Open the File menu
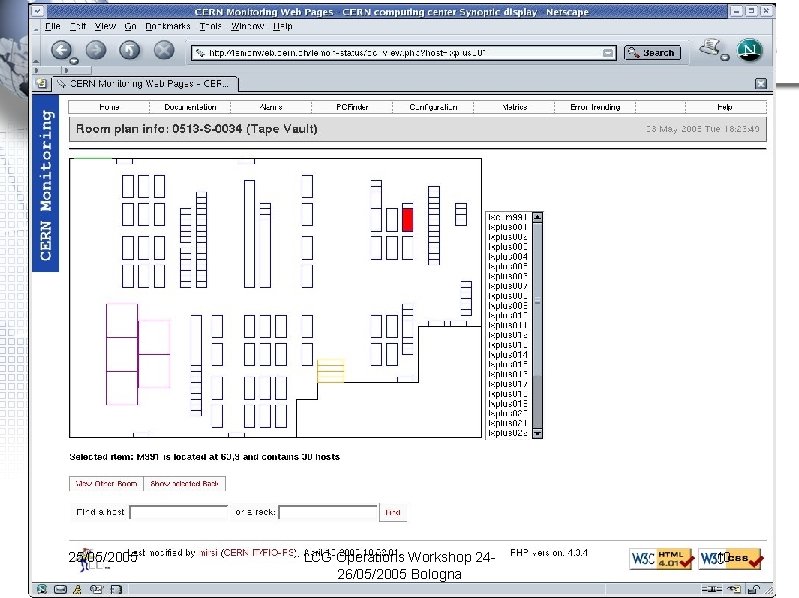The height and width of the screenshot is (598, 799). tap(52, 26)
